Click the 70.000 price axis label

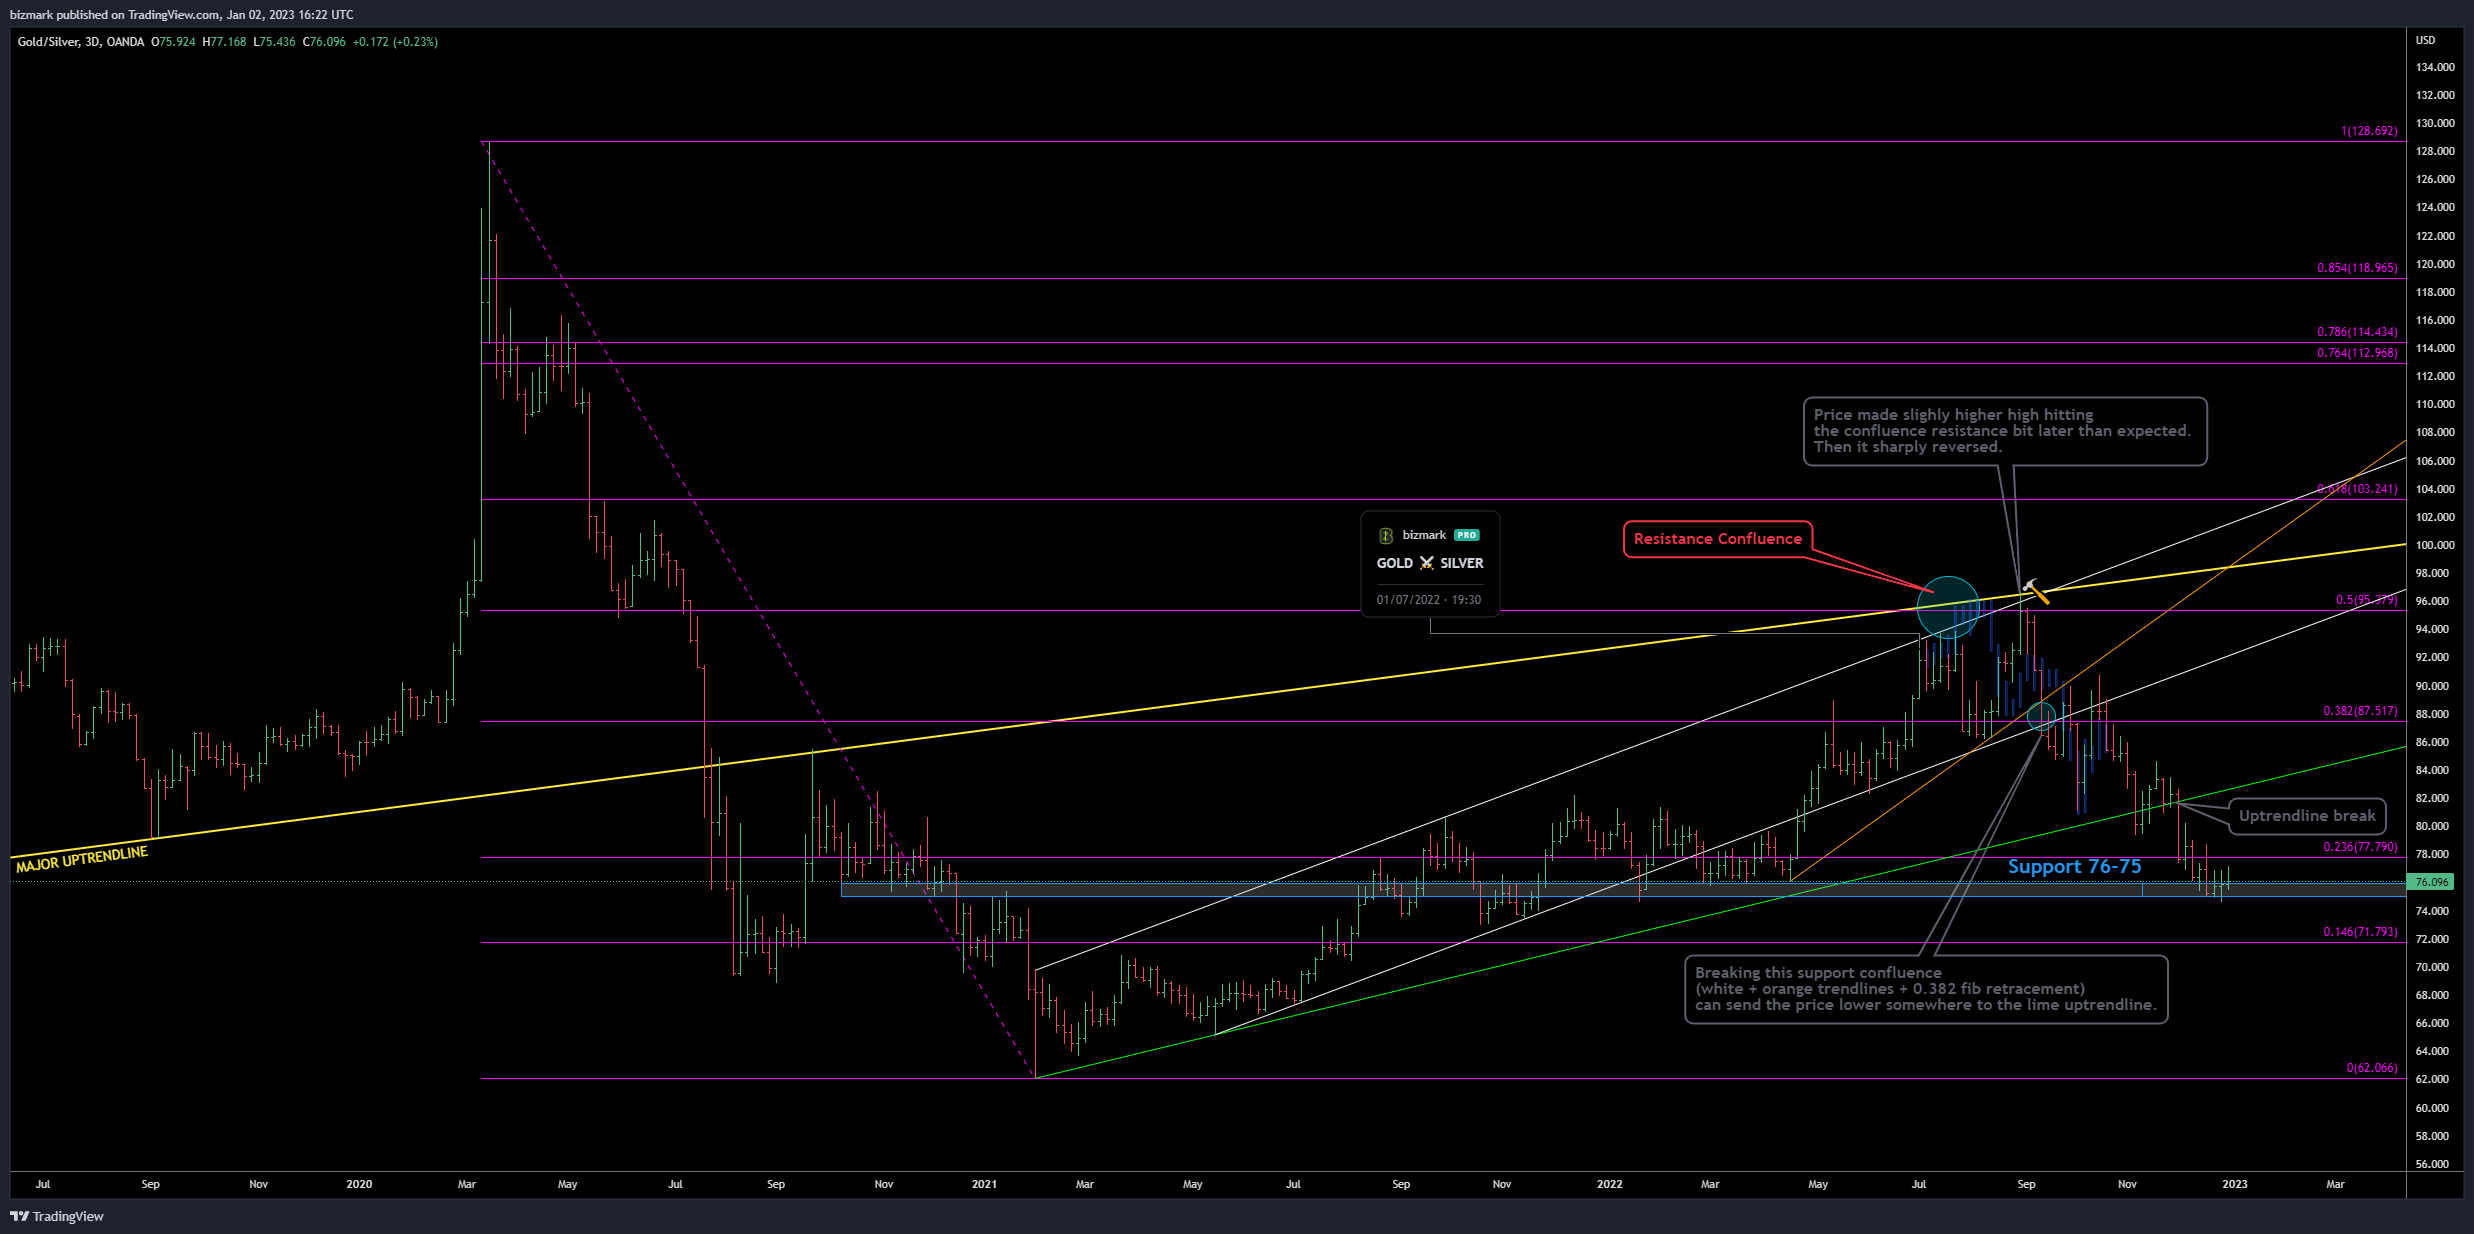click(2432, 967)
